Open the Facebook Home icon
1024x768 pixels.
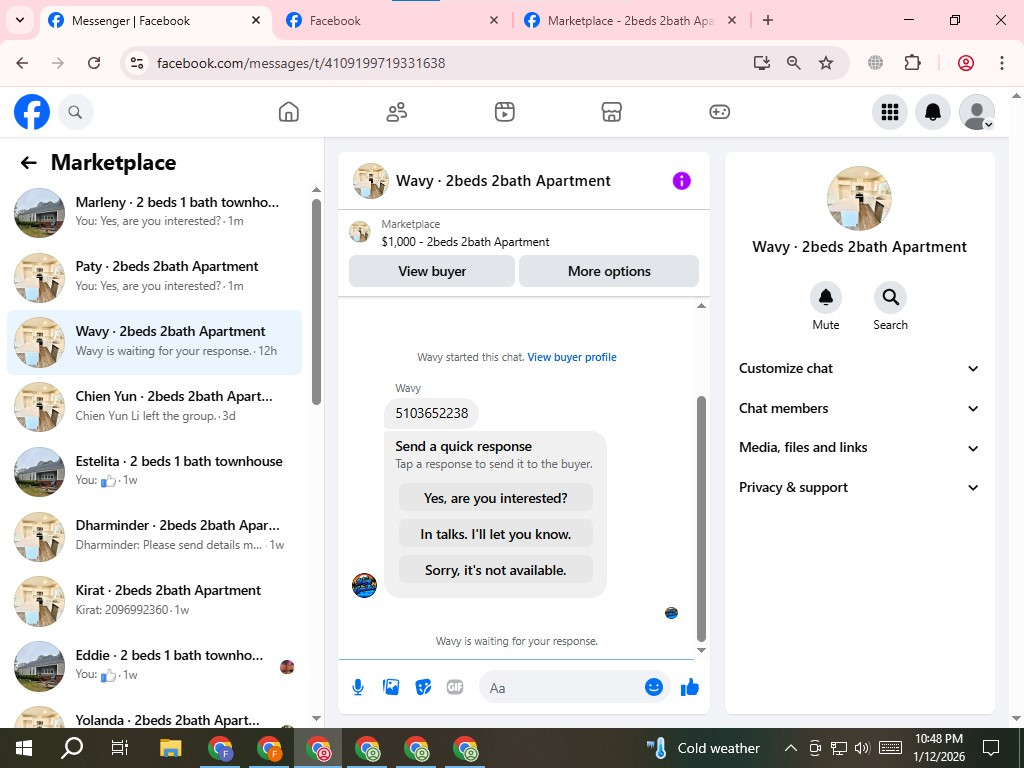(288, 112)
